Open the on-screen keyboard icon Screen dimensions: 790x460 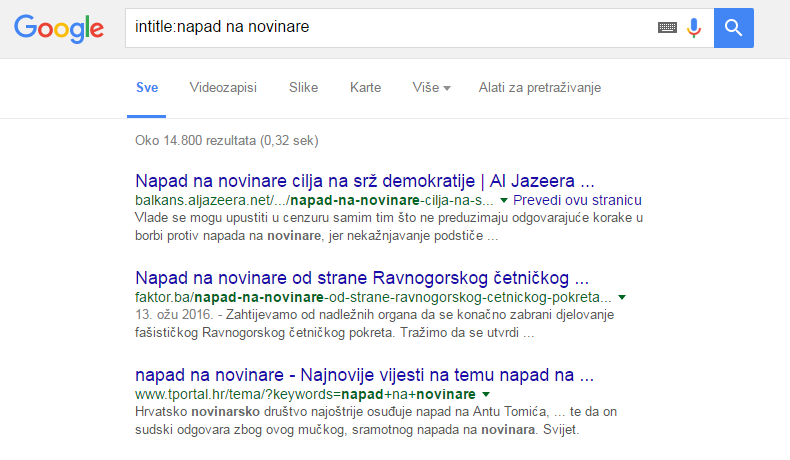coord(667,28)
